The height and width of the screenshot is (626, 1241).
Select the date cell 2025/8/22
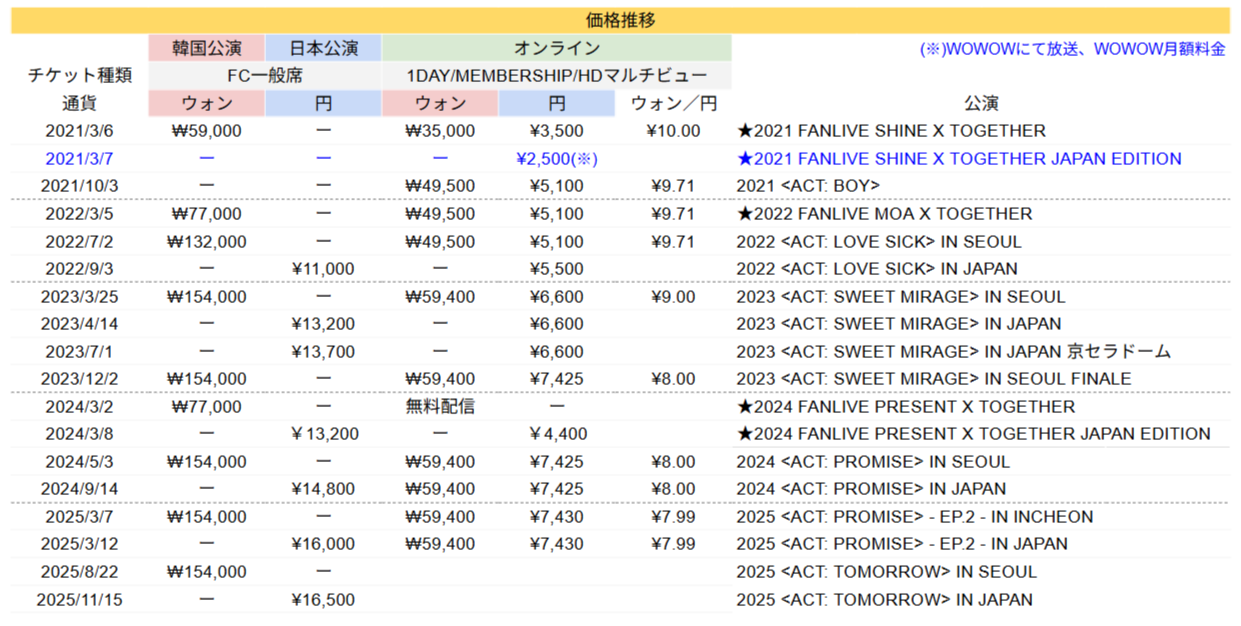pyautogui.click(x=80, y=572)
